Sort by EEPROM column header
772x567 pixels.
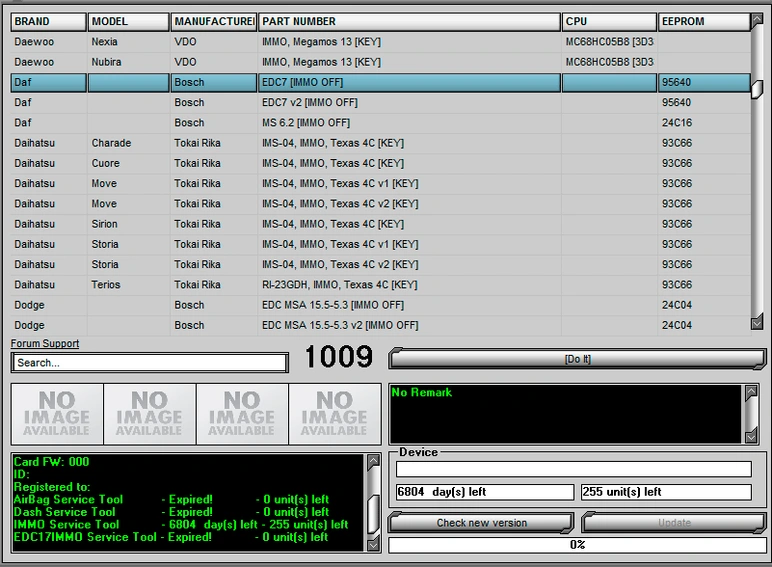[704, 22]
